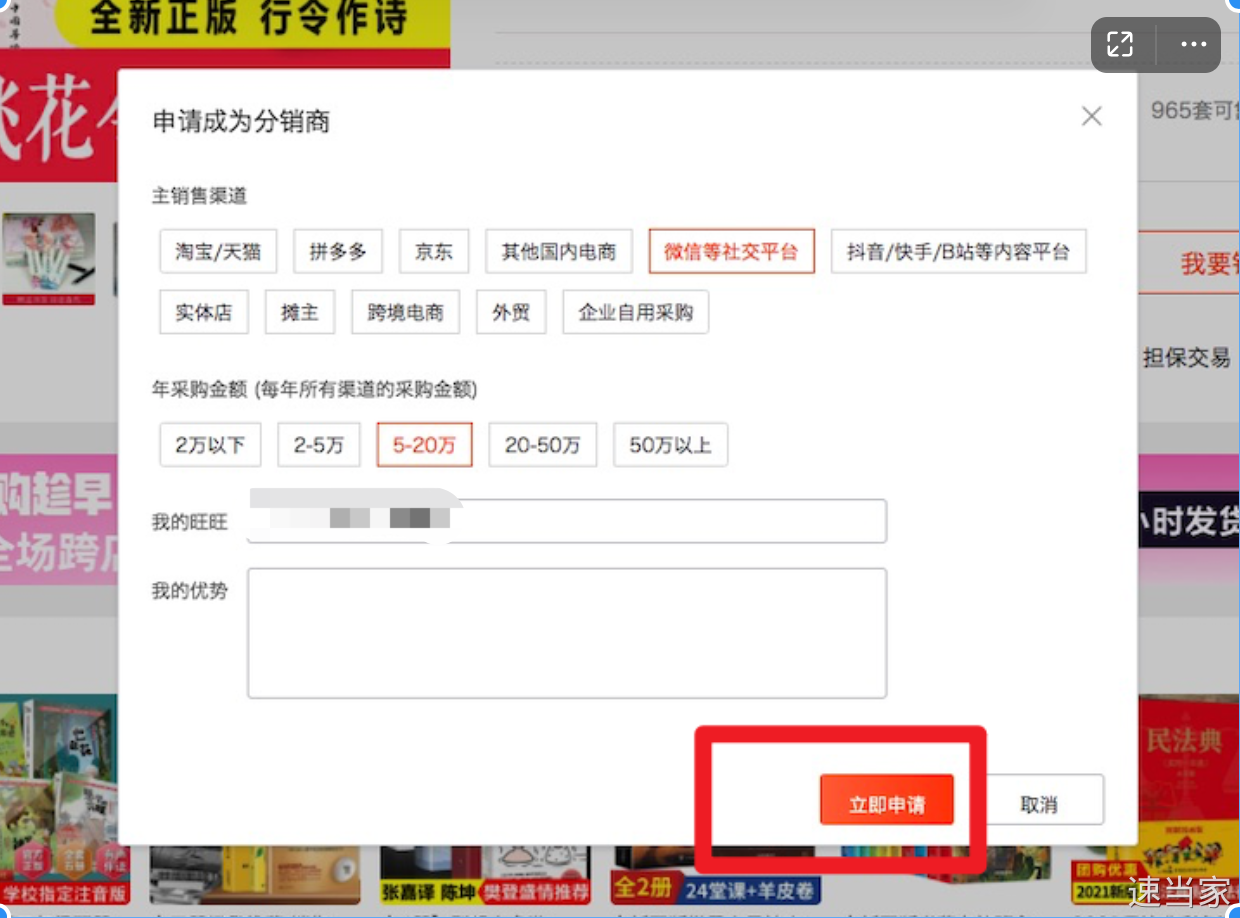Click into the 我的优势 text area
Image resolution: width=1240 pixels, height=918 pixels.
[567, 633]
